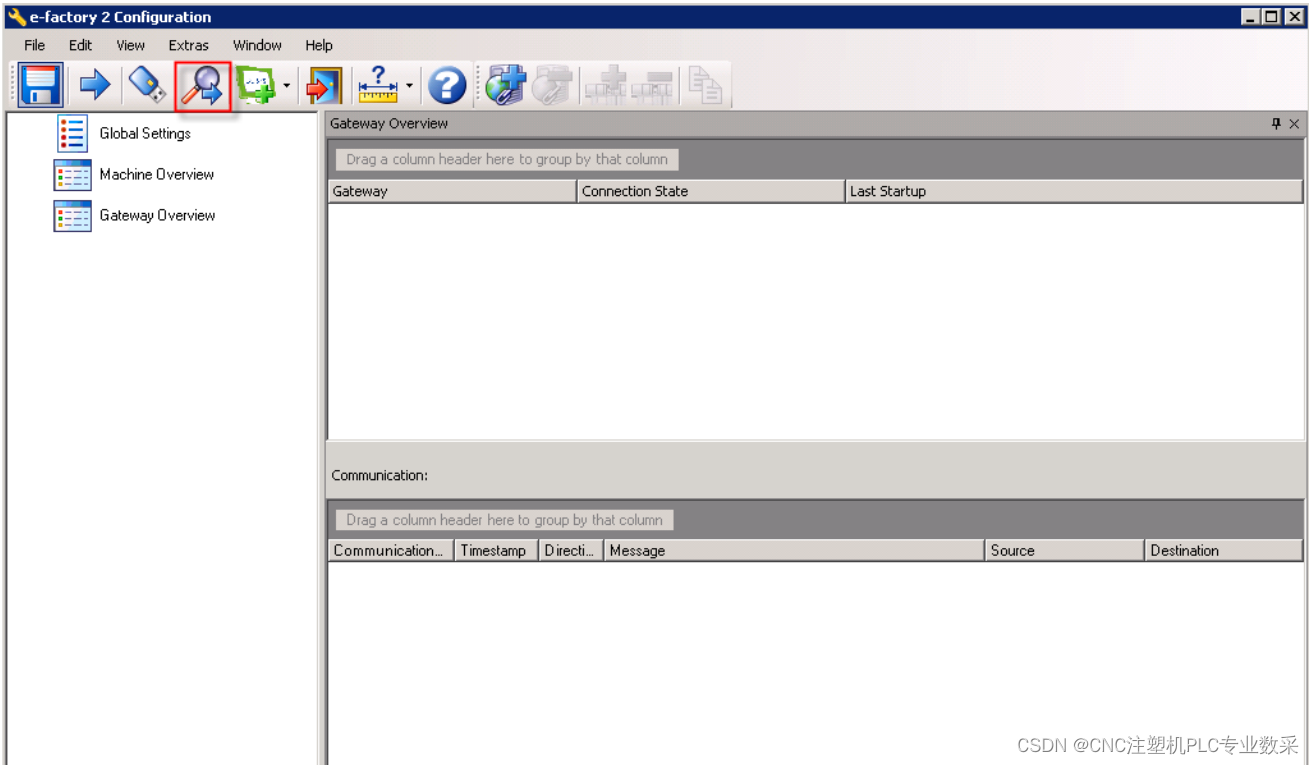Sort by Gateway column header

[x=452, y=191]
